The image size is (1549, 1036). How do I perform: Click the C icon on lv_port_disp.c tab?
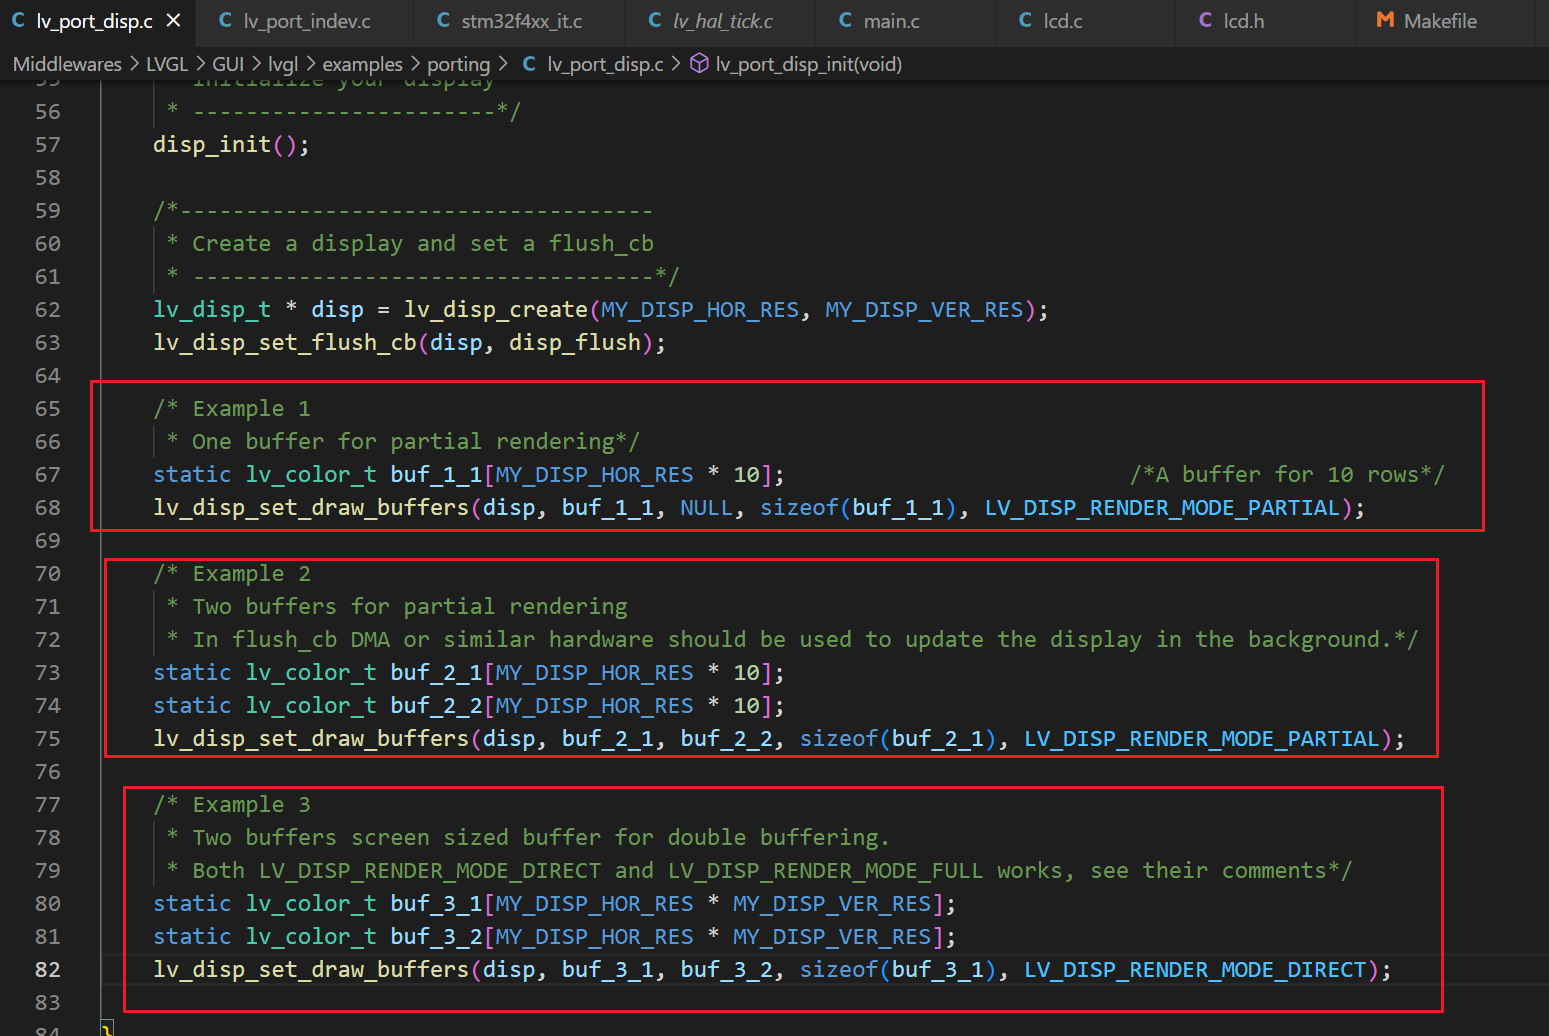[x=18, y=20]
